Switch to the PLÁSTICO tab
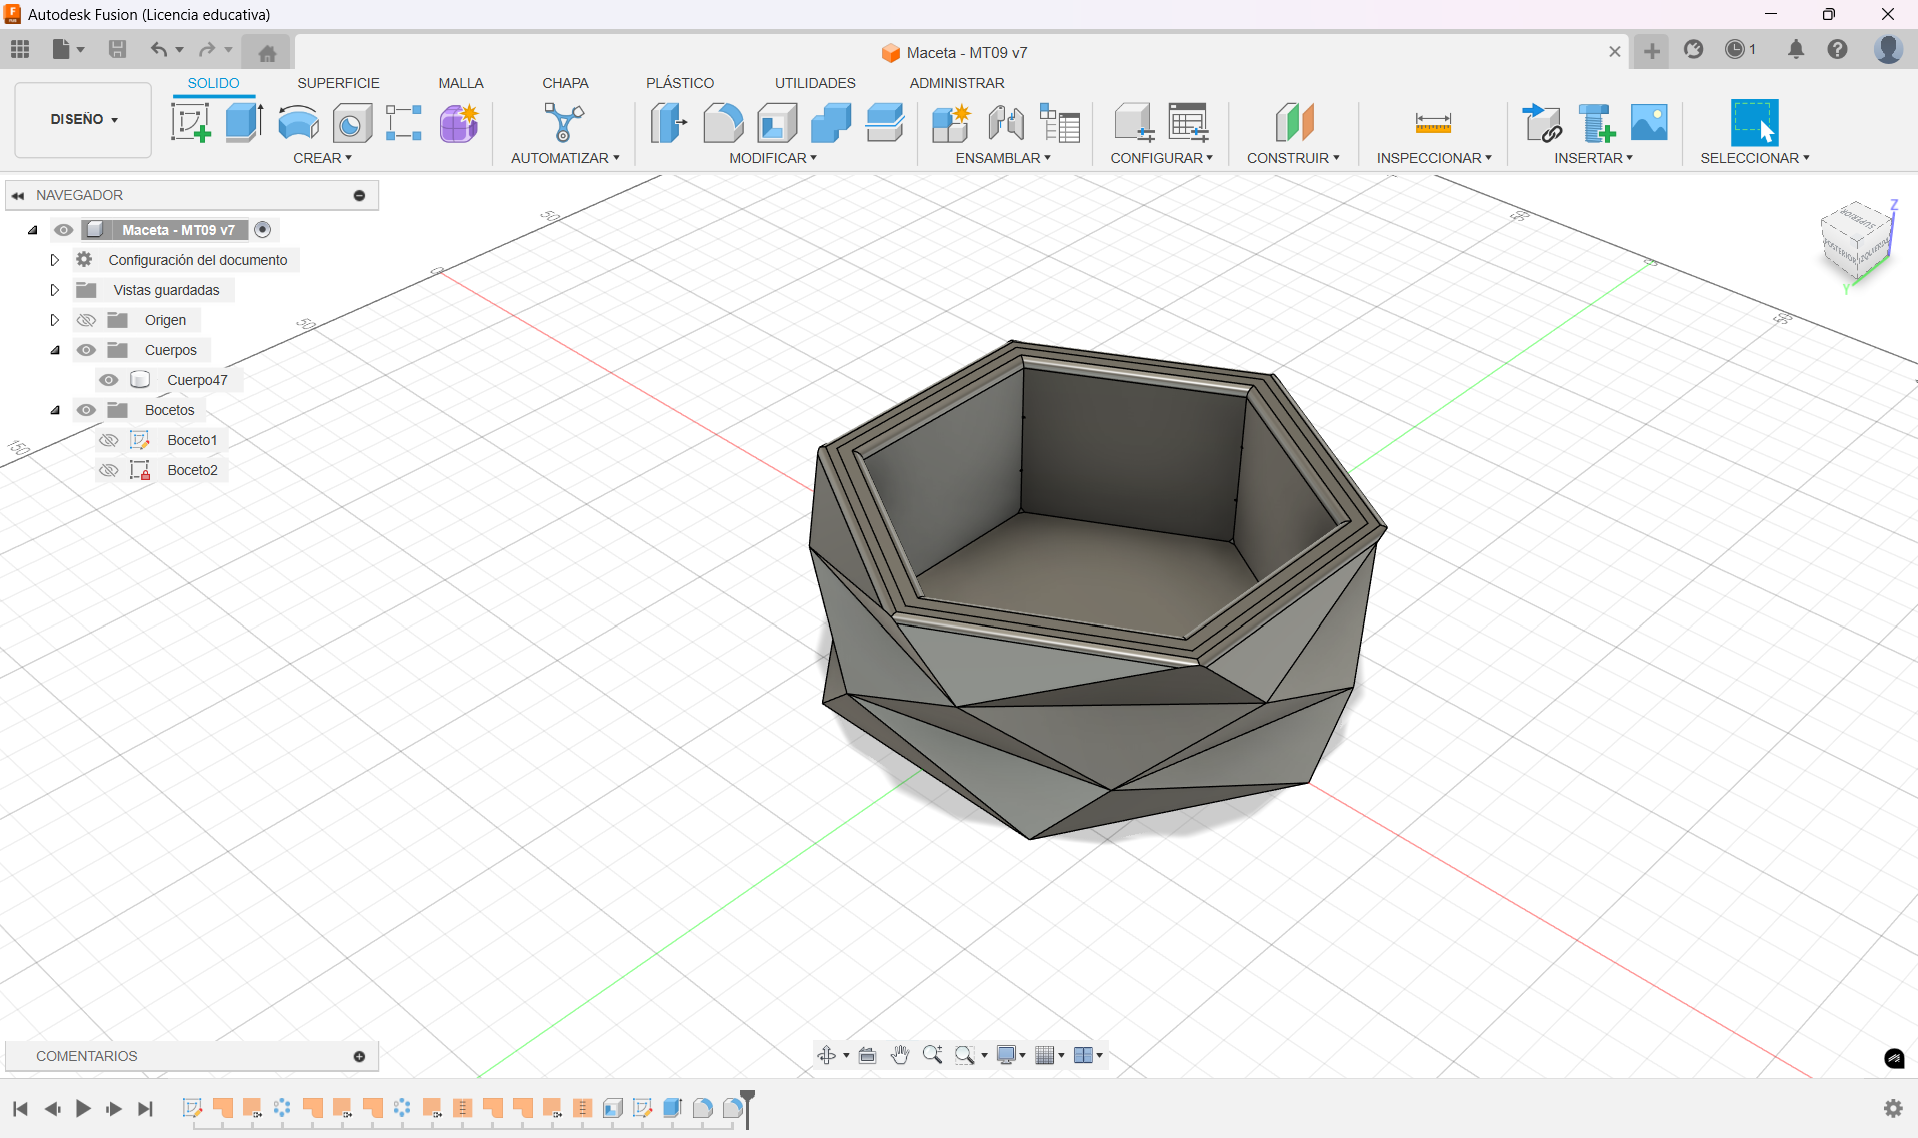 tap(680, 83)
